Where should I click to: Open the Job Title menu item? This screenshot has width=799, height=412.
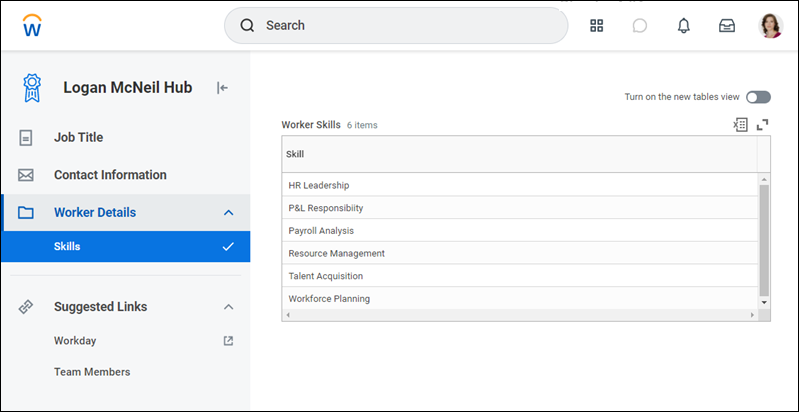(125, 138)
